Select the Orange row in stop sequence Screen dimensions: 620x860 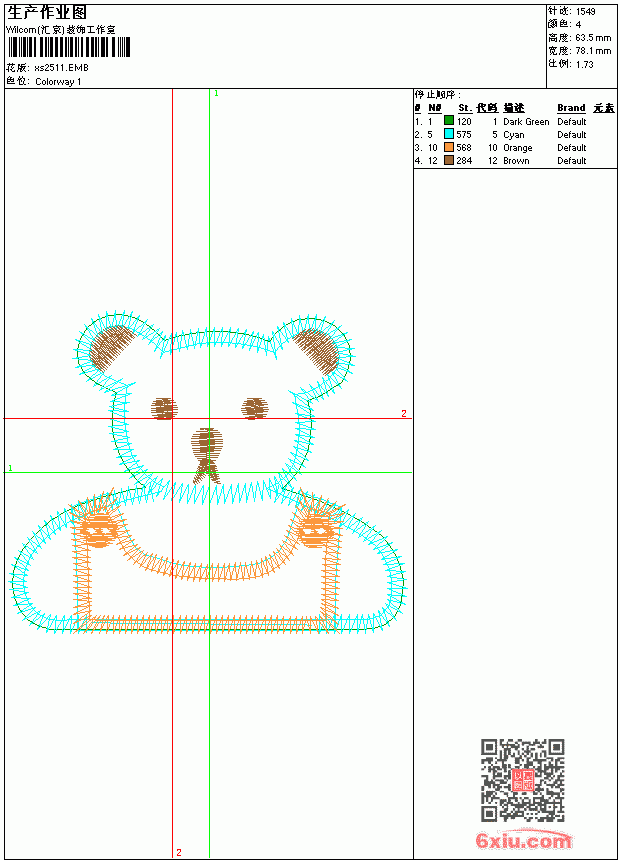(x=515, y=148)
